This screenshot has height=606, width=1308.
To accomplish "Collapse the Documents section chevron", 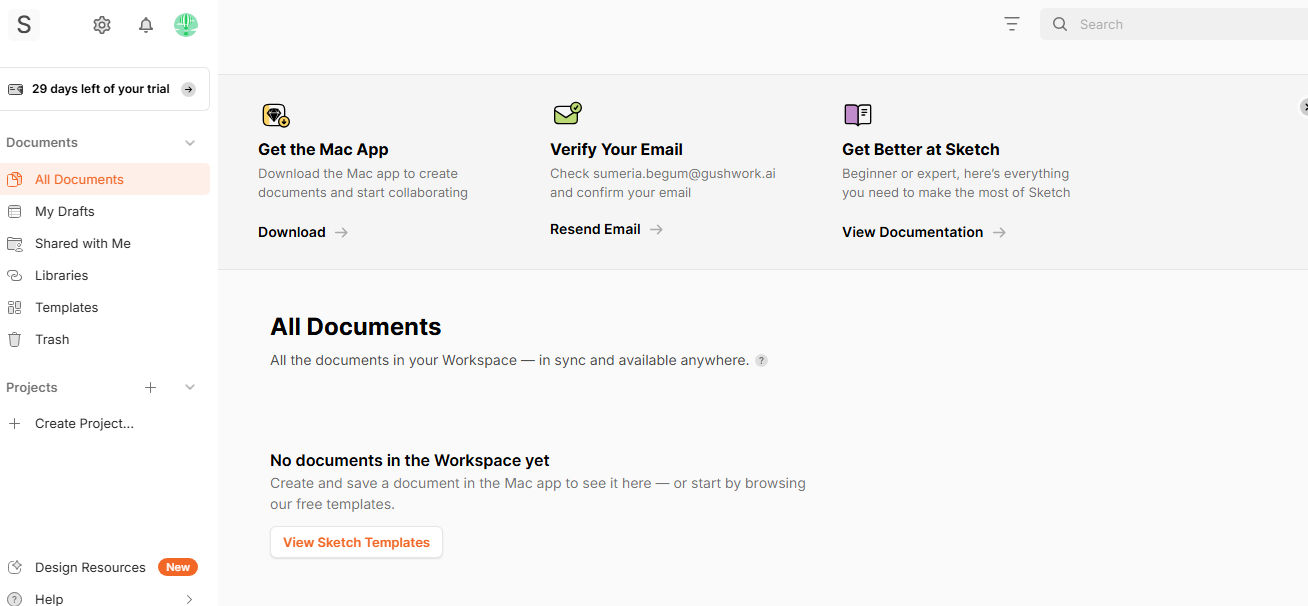I will point(190,143).
